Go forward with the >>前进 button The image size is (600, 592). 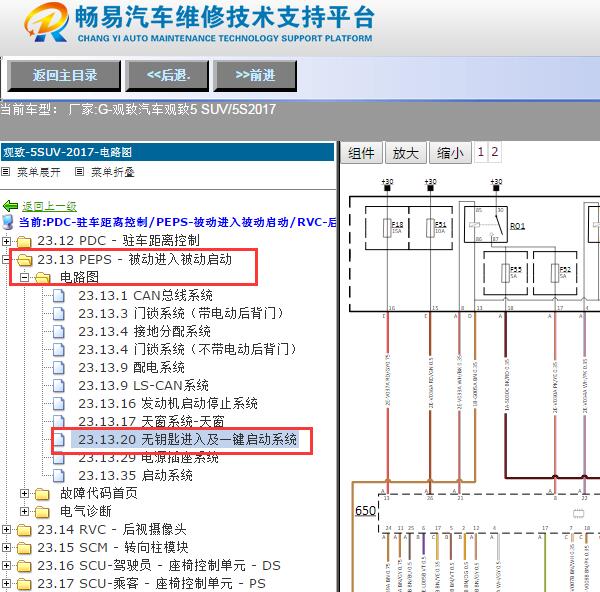[x=255, y=75]
